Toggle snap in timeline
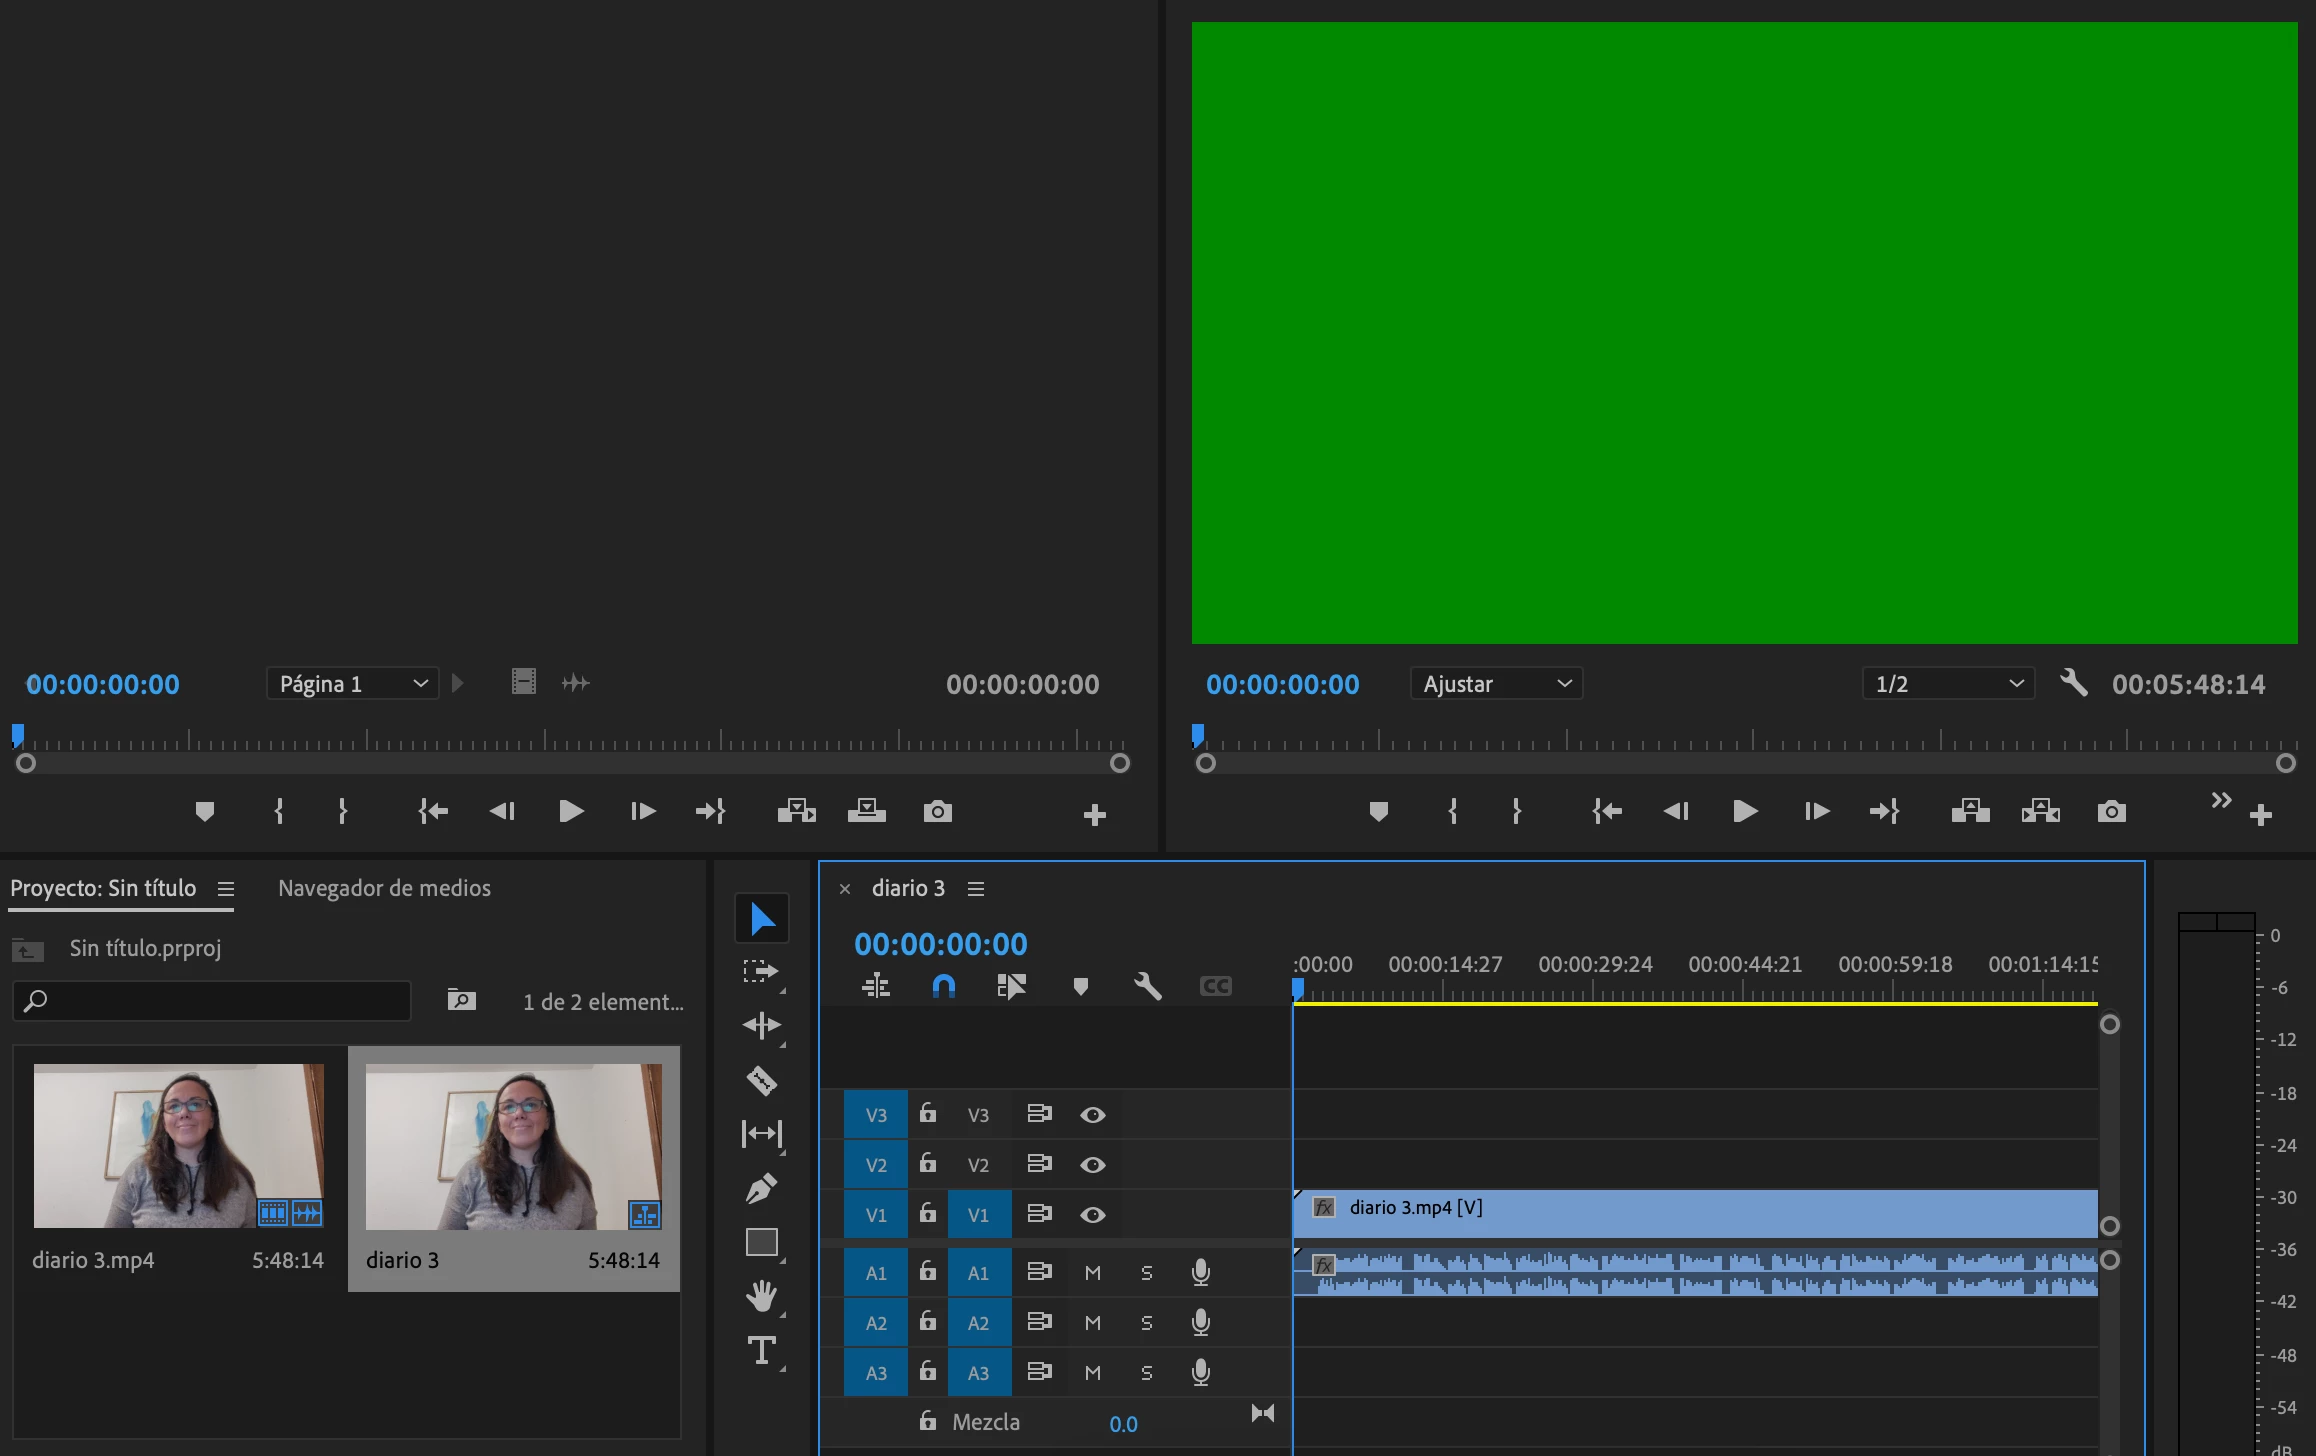2316x1456 pixels. pos(943,987)
